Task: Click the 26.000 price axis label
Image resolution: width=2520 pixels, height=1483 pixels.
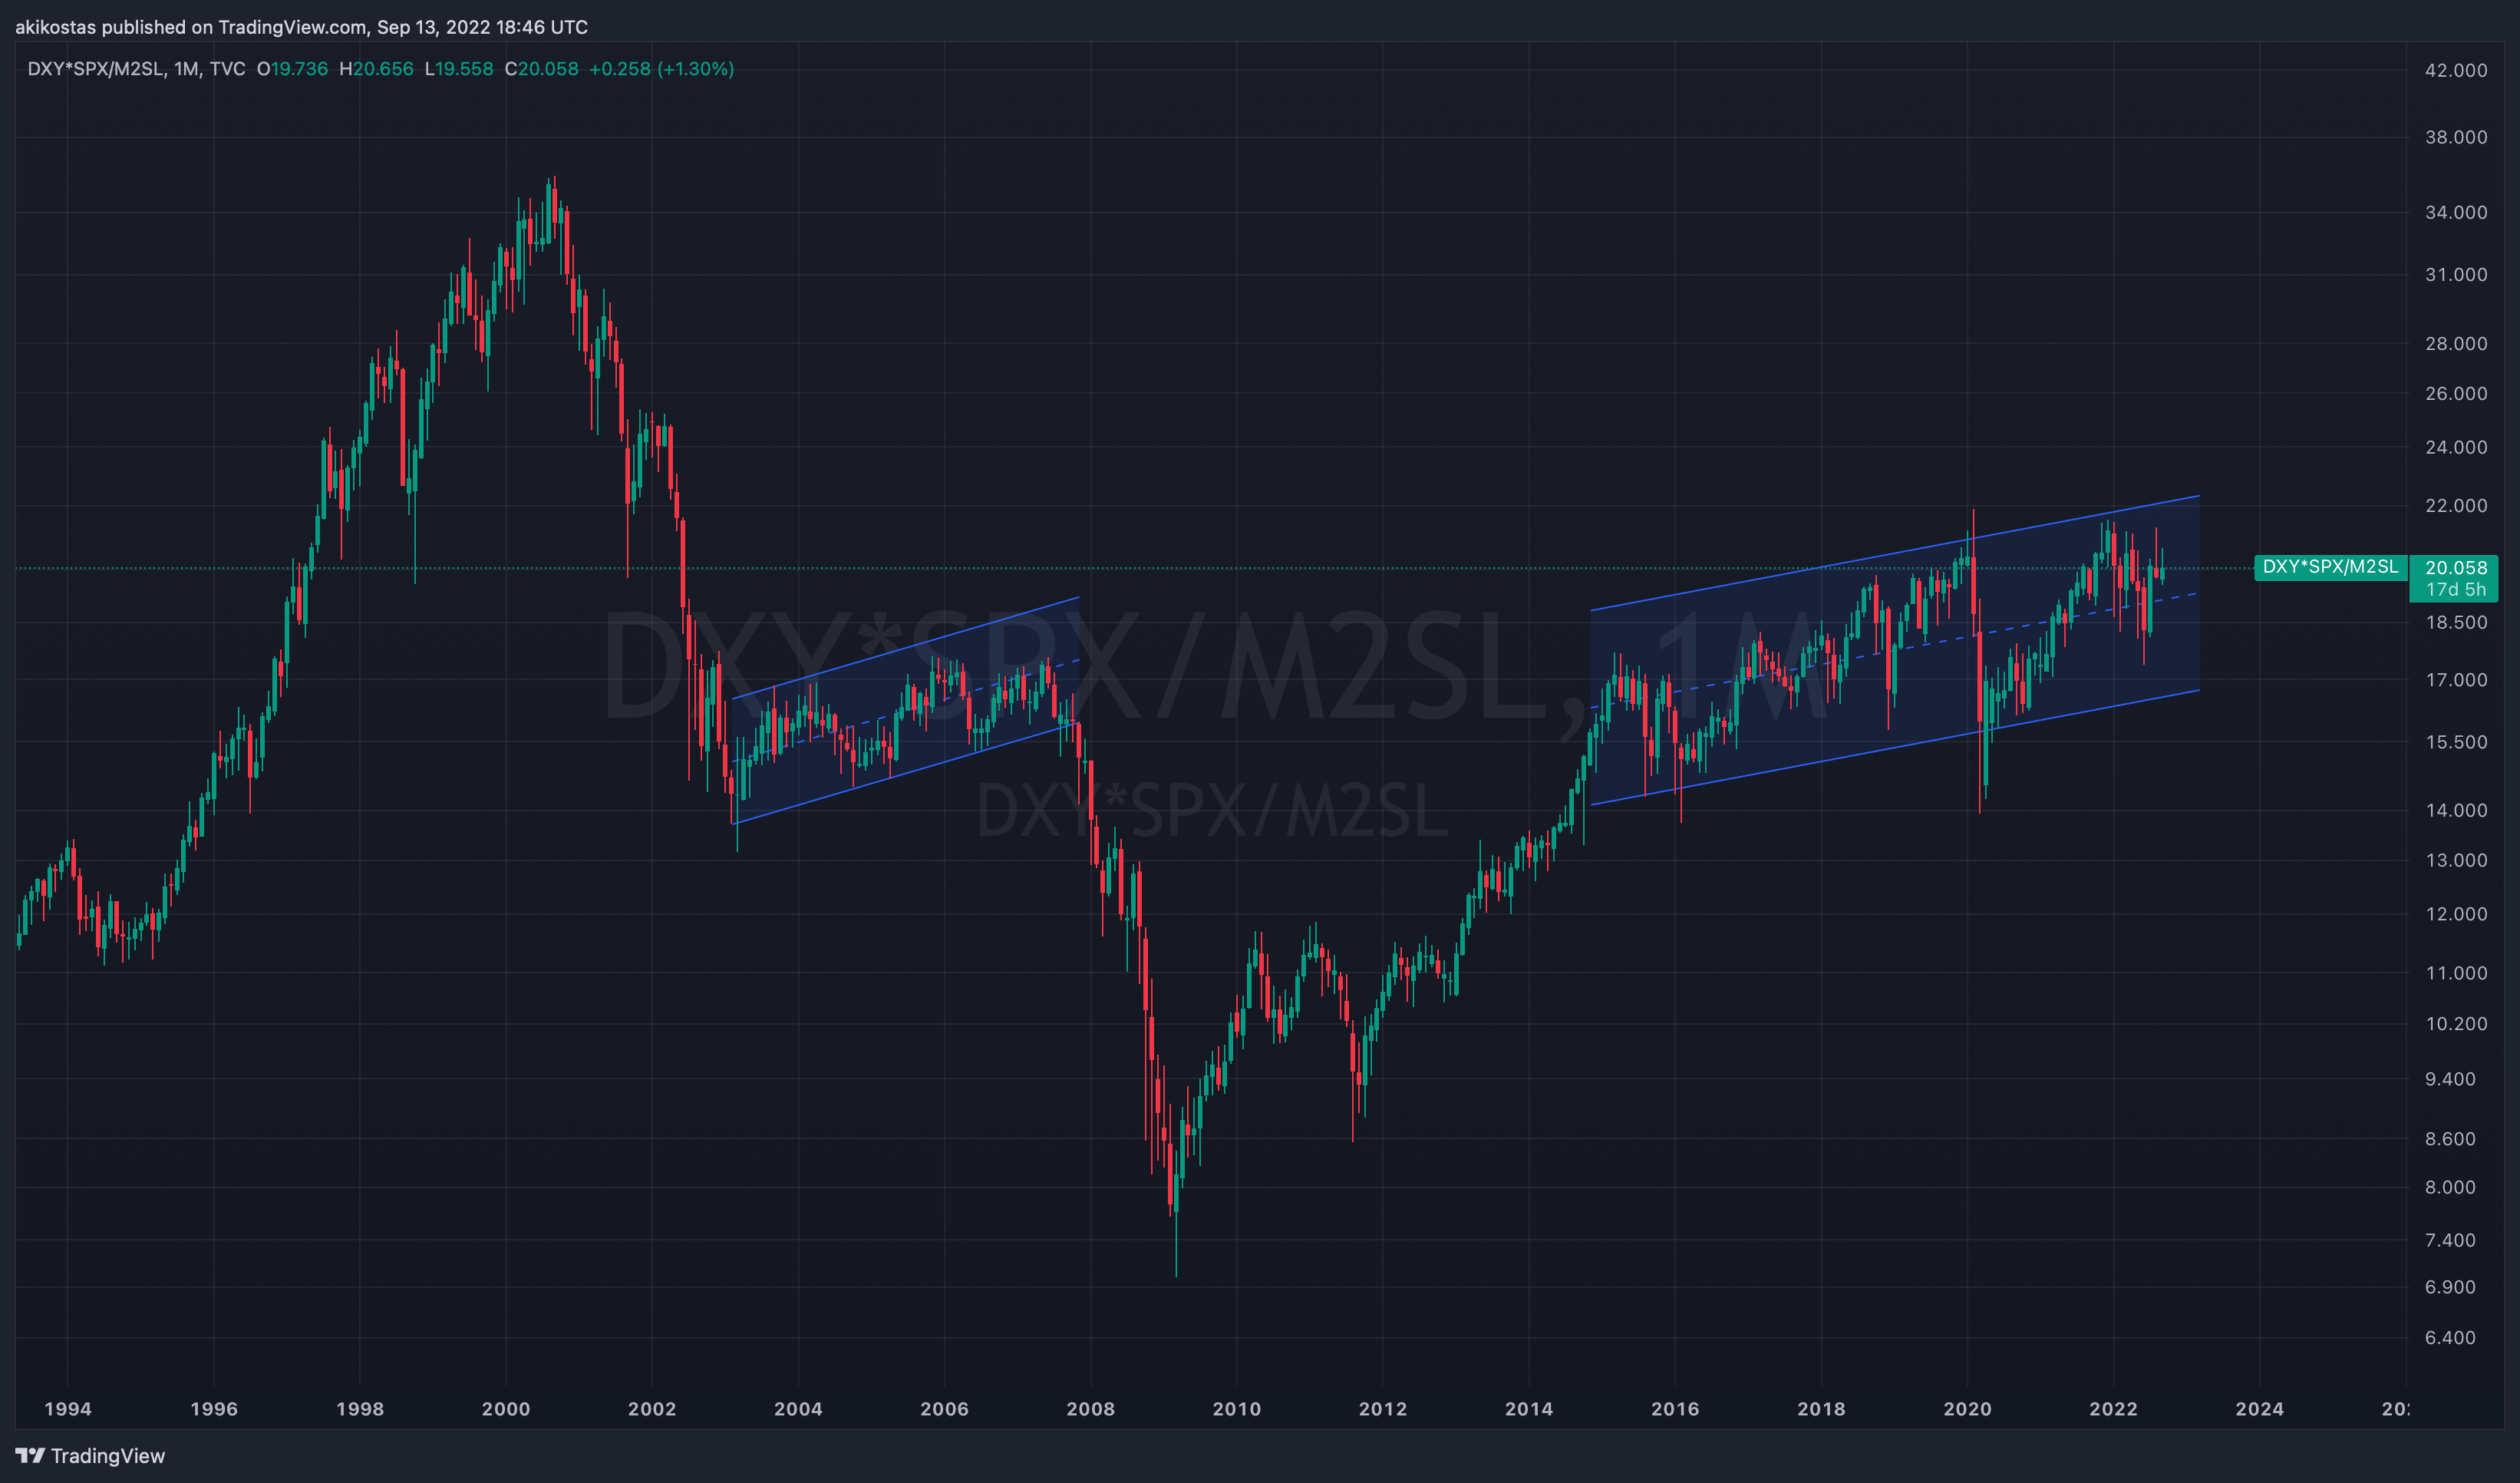Action: point(2456,393)
